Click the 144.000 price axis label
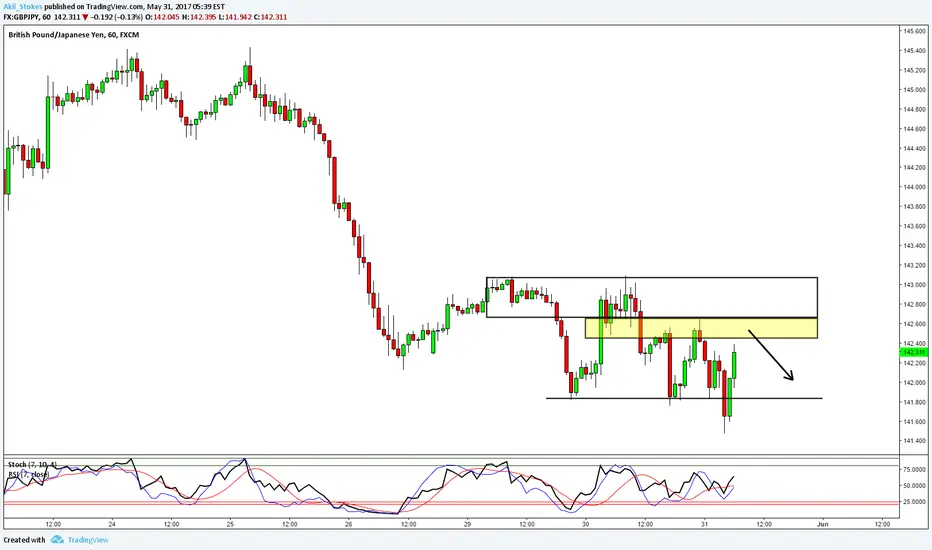Image resolution: width=932 pixels, height=550 pixels. [x=914, y=187]
